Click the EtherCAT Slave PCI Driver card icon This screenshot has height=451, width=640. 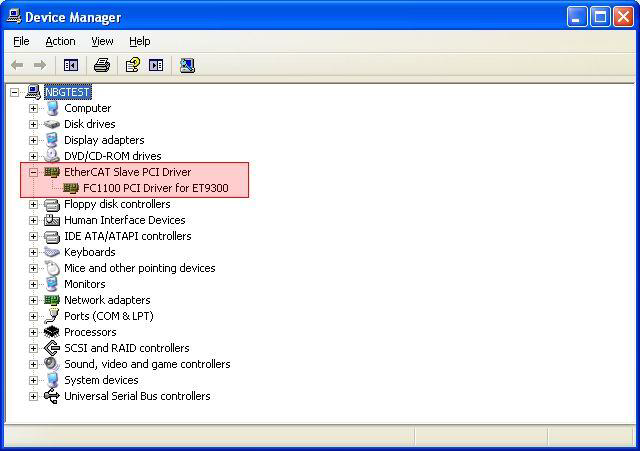pyautogui.click(x=52, y=172)
